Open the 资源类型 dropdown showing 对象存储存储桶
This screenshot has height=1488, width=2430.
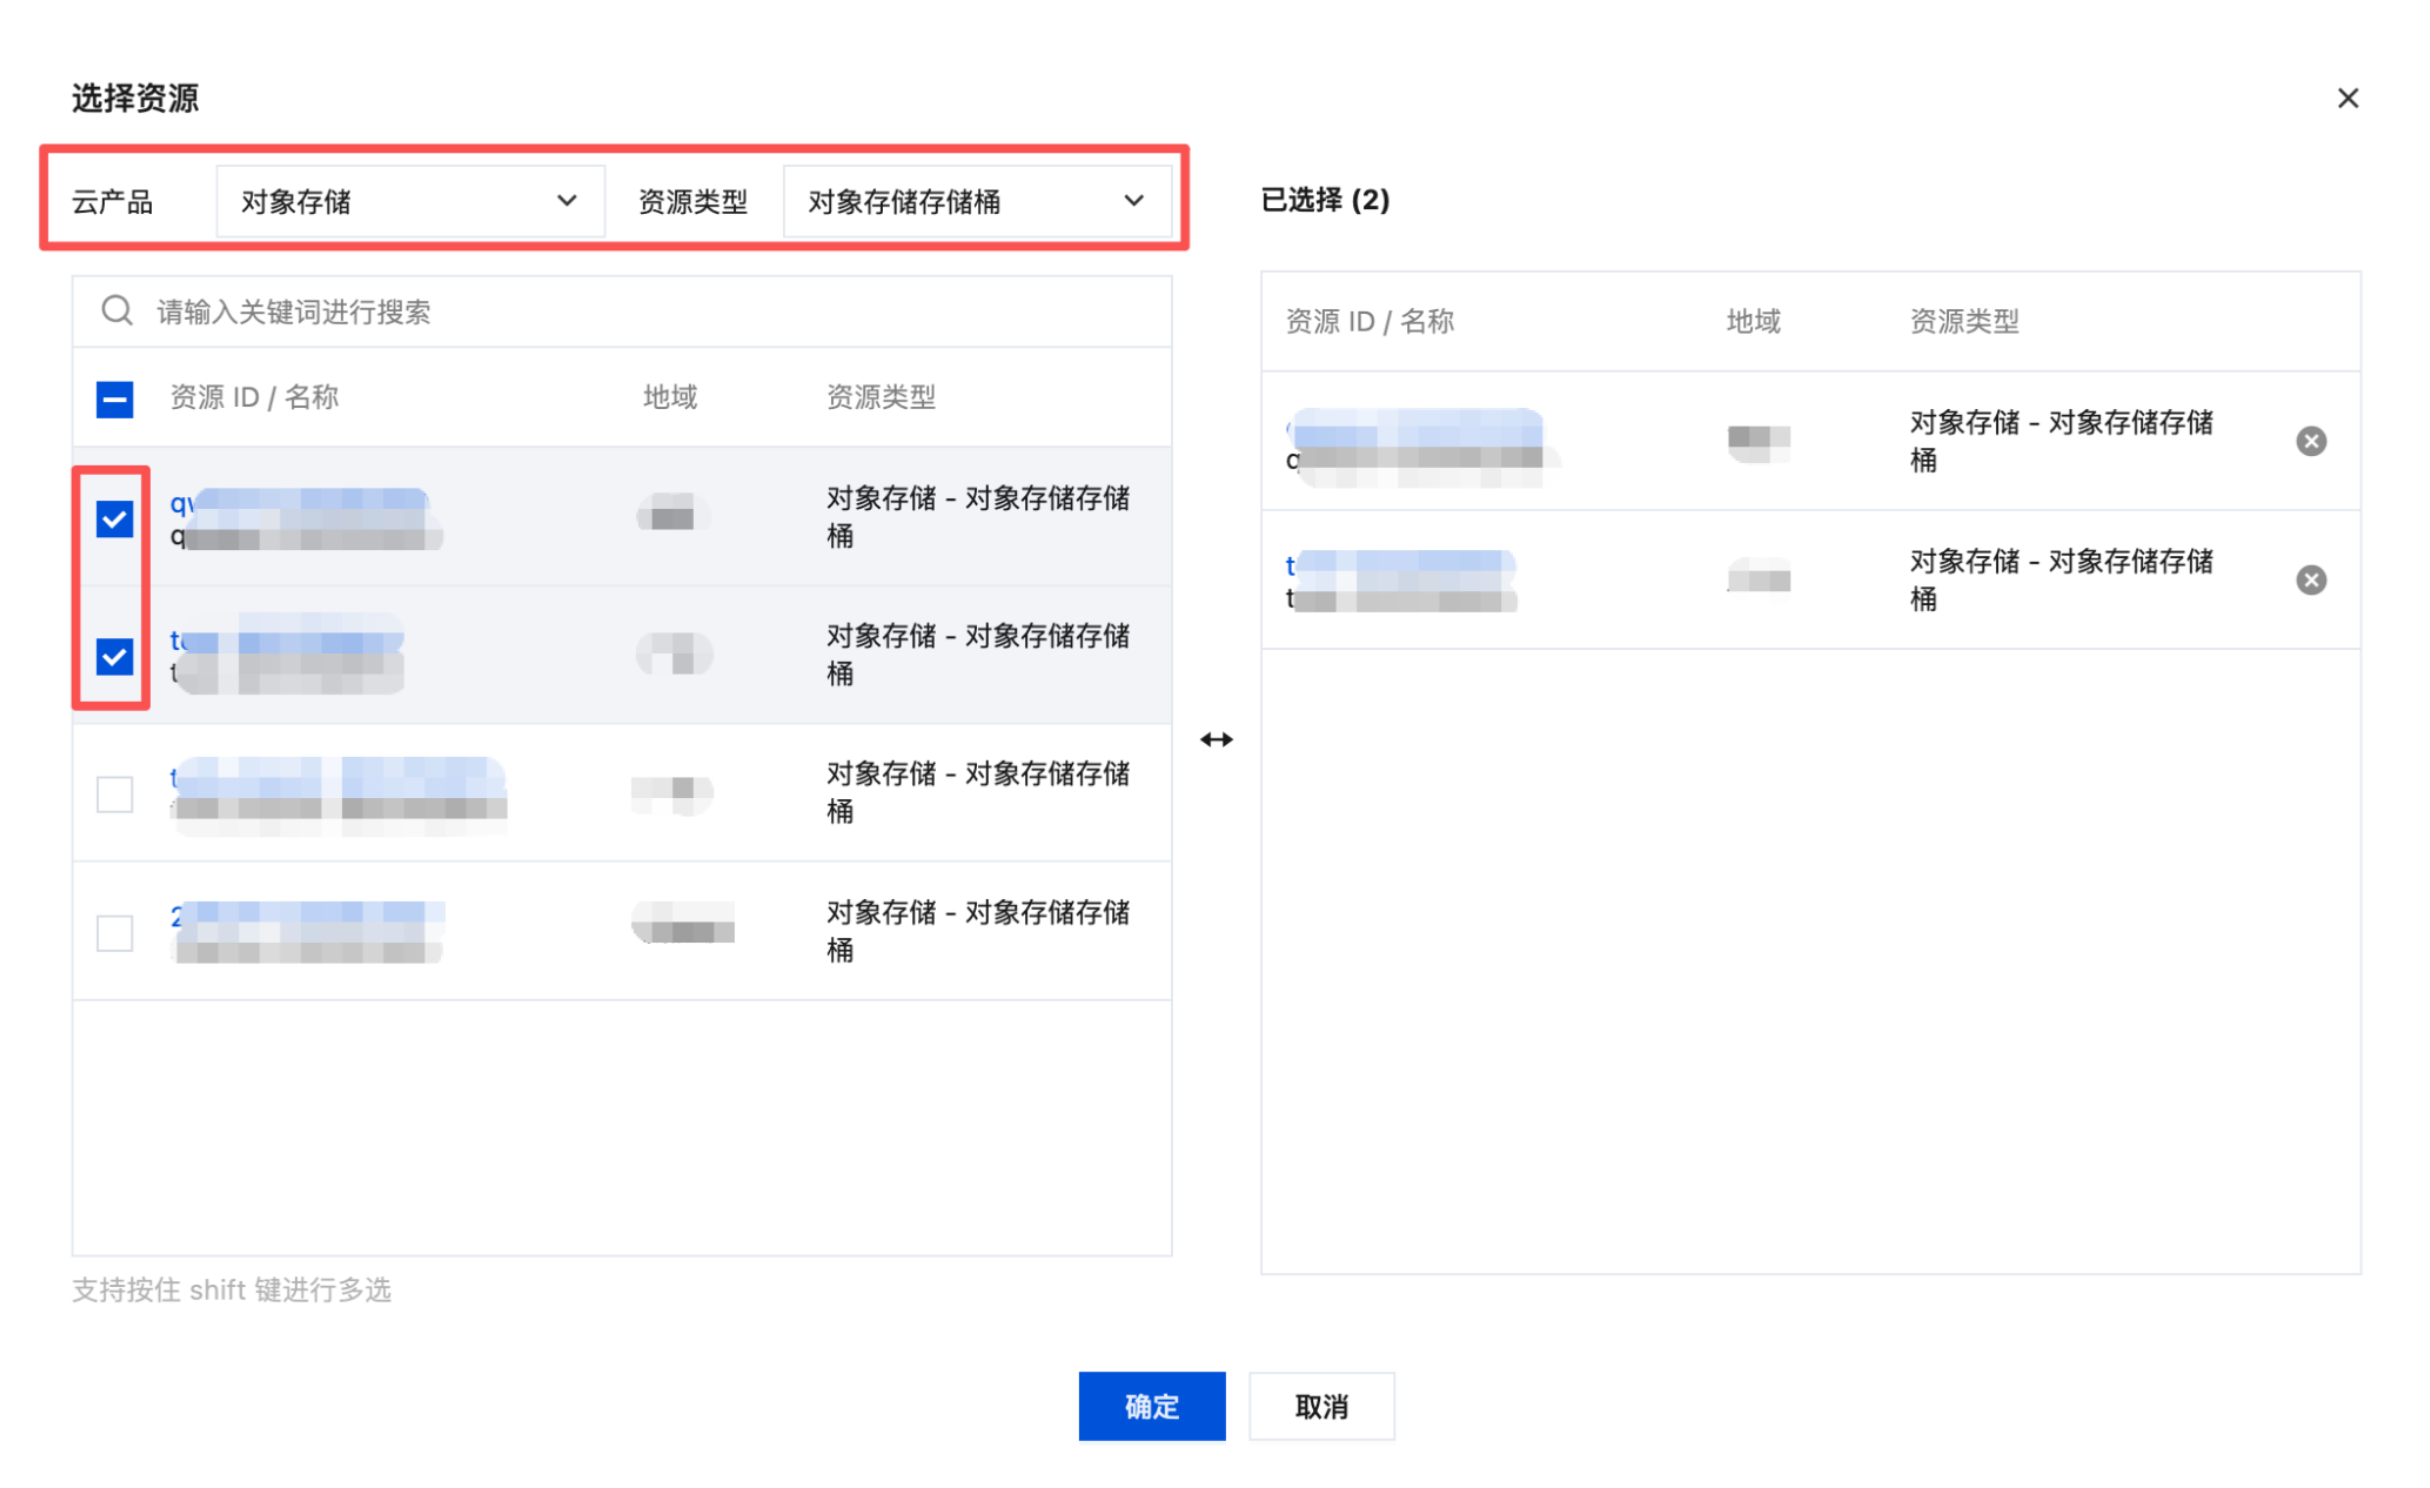point(976,202)
